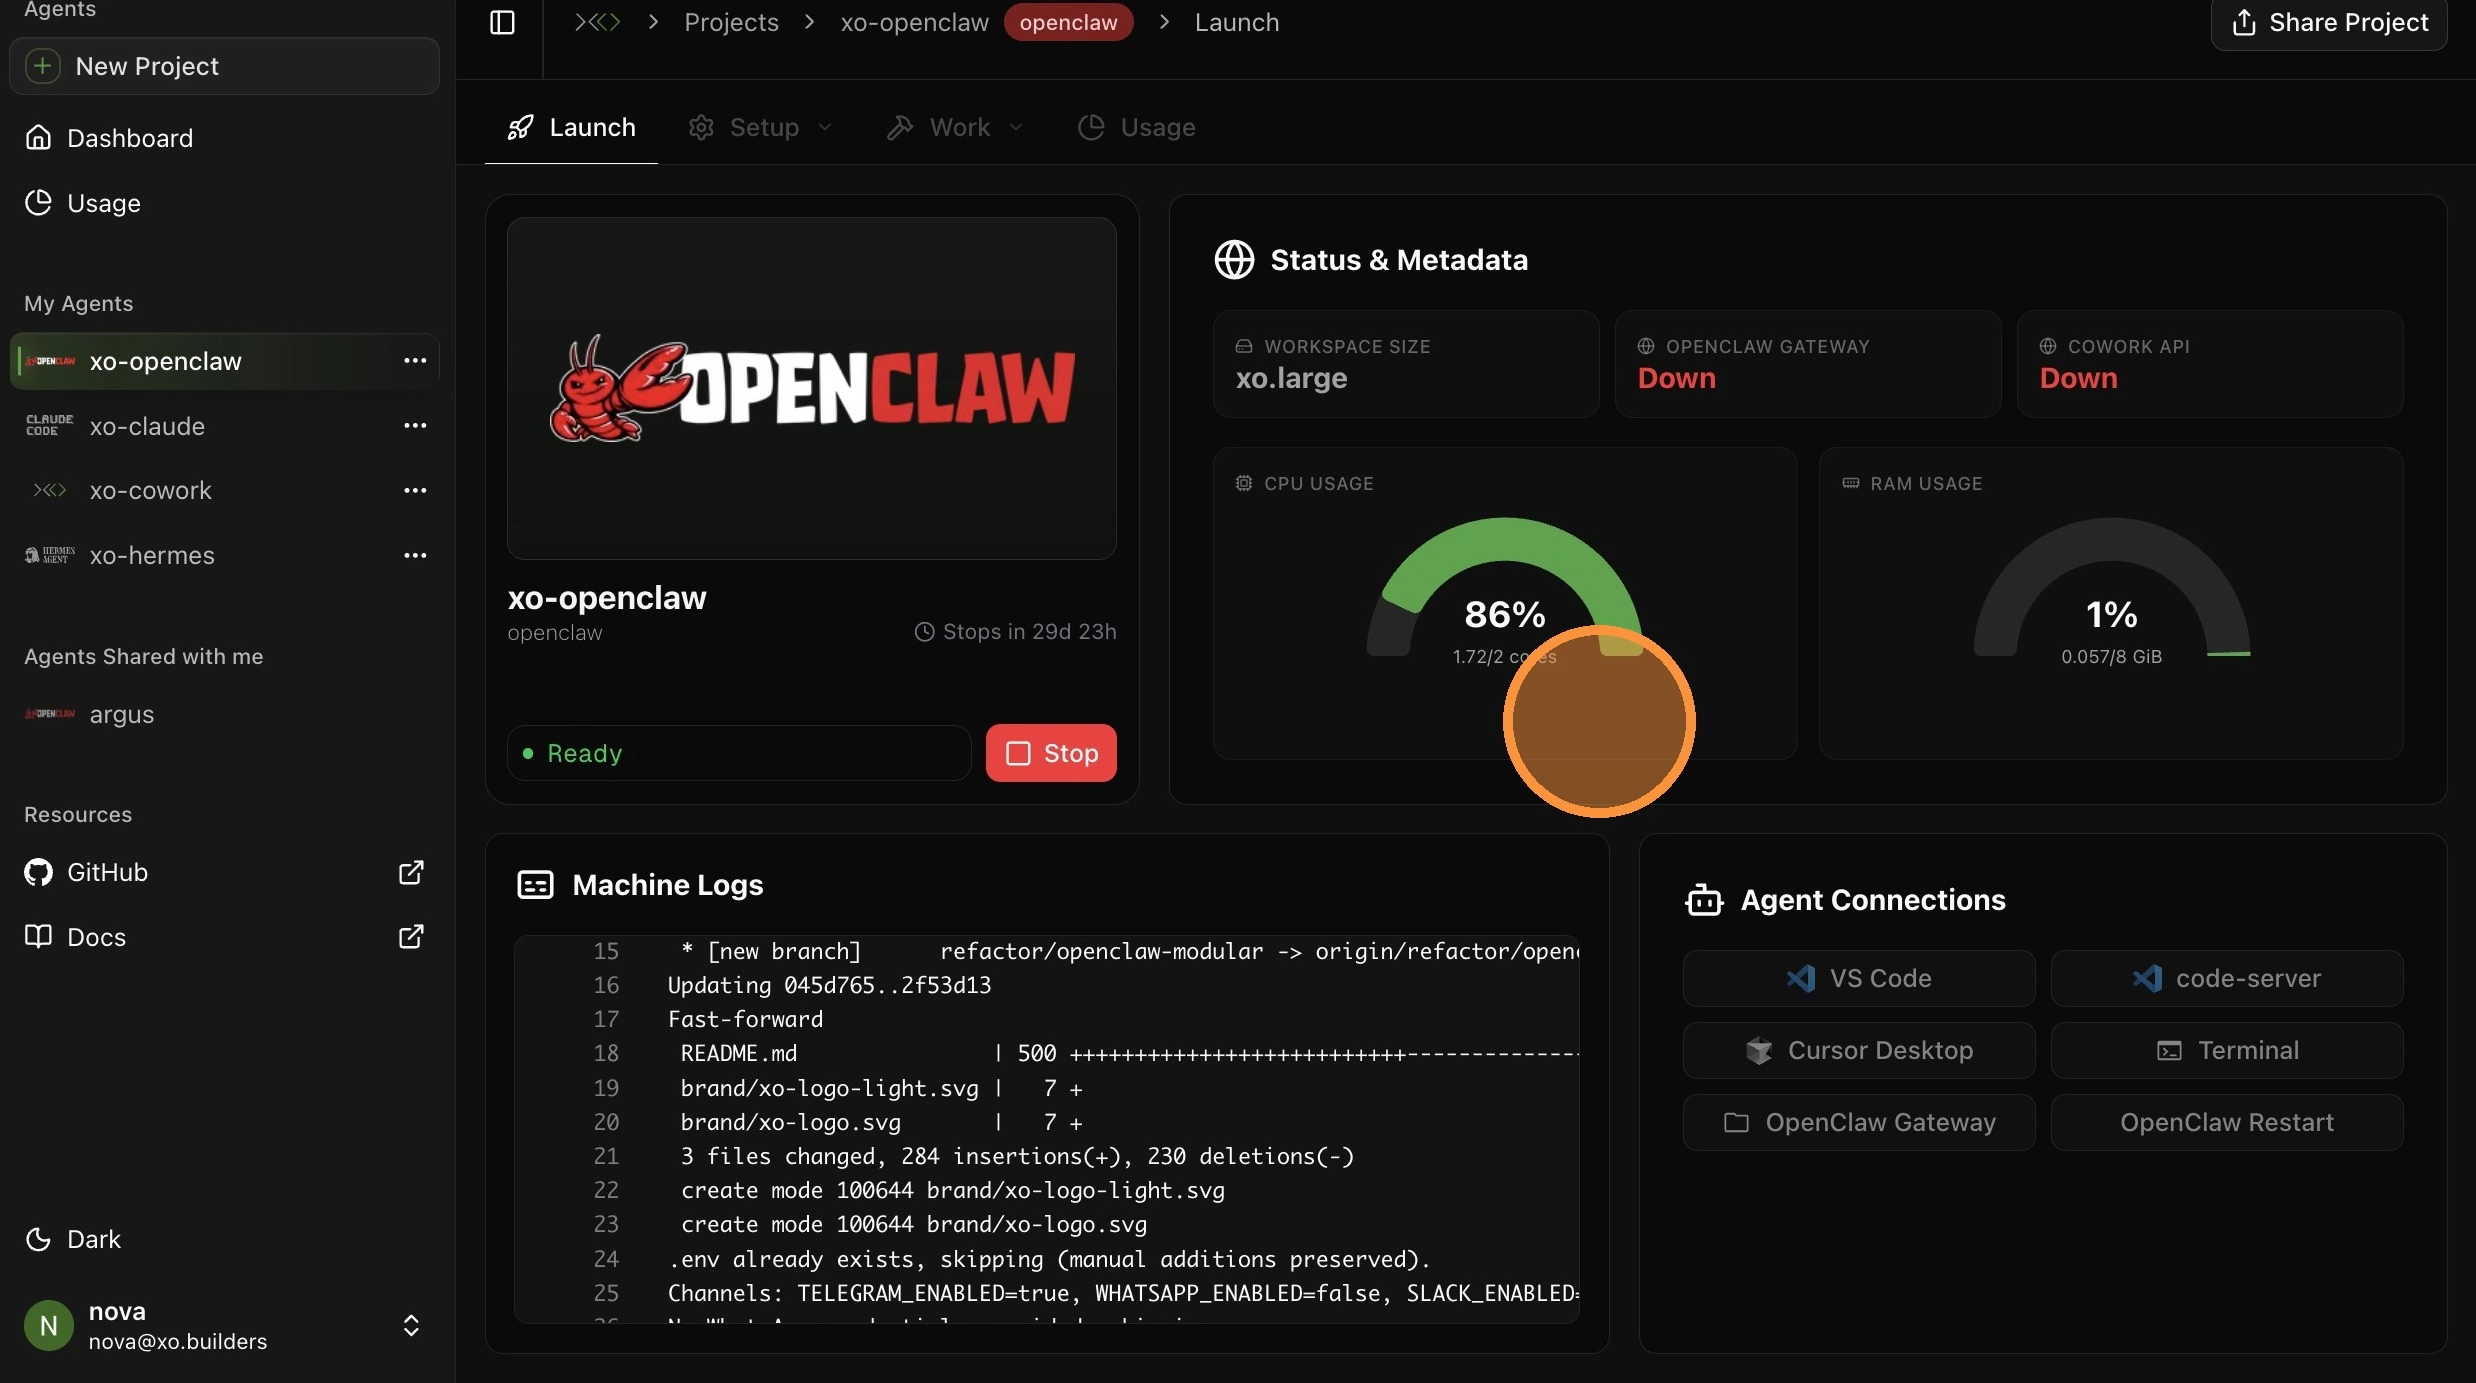Click the Projects breadcrumb link
Screen dimensions: 2476x1383
(731, 22)
